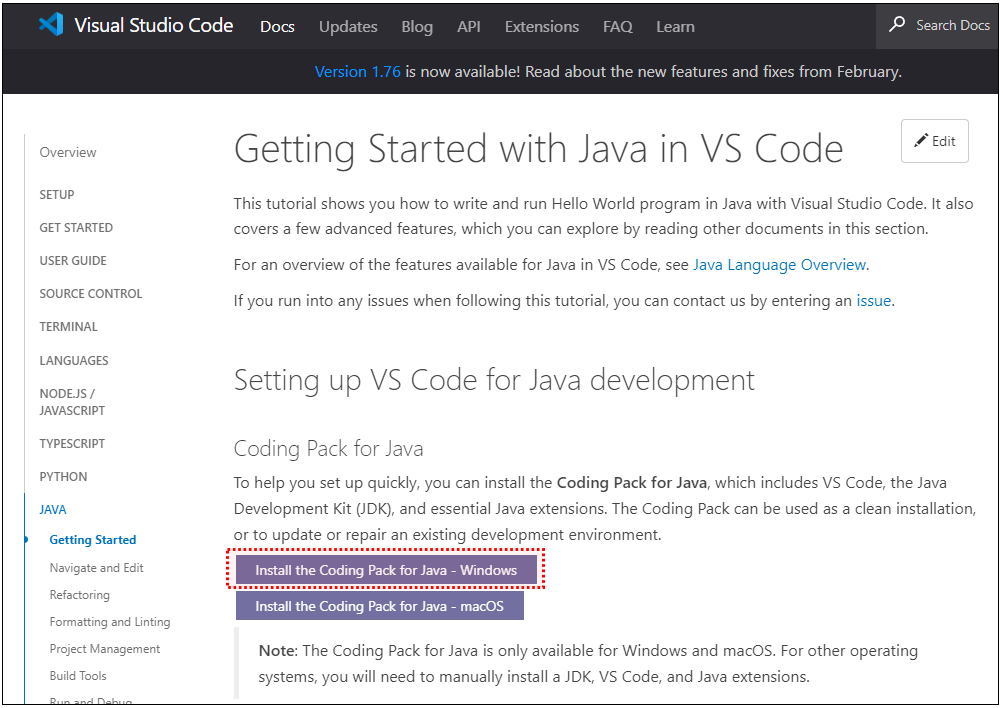
Task: Go to the Blog
Action: [x=417, y=26]
